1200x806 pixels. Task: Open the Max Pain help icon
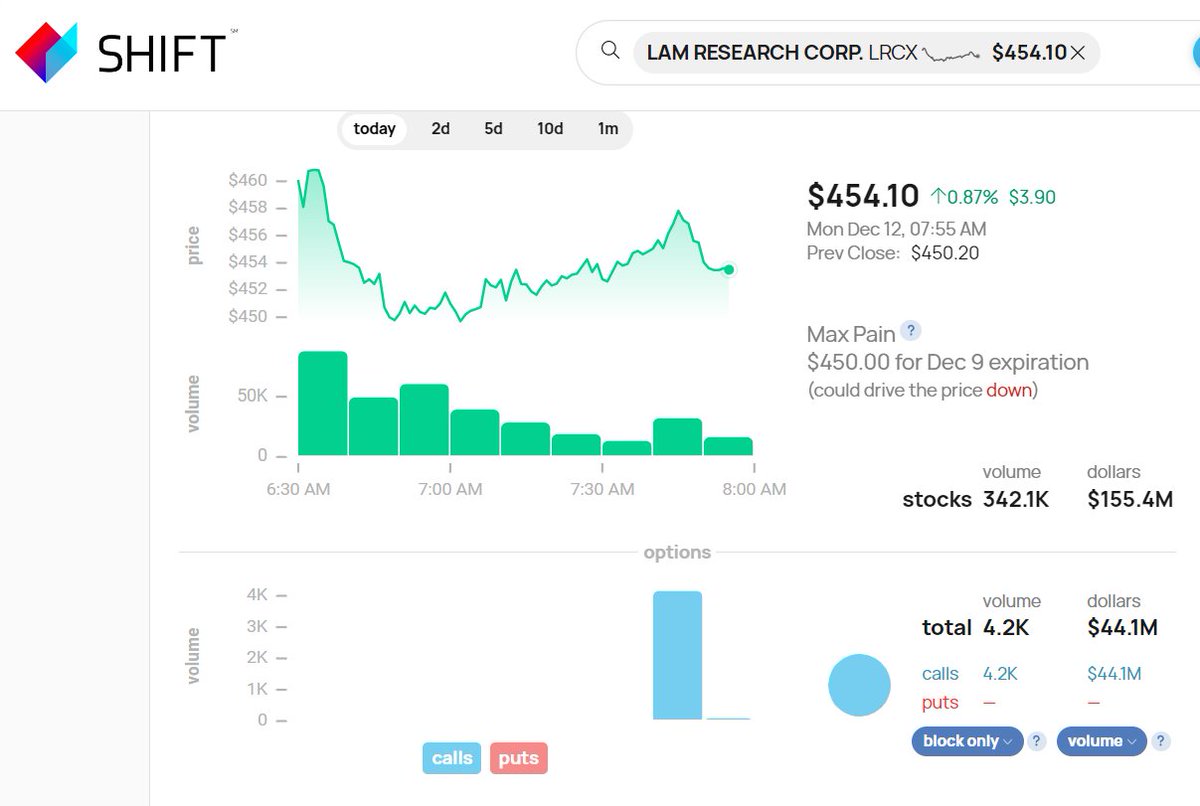[911, 331]
